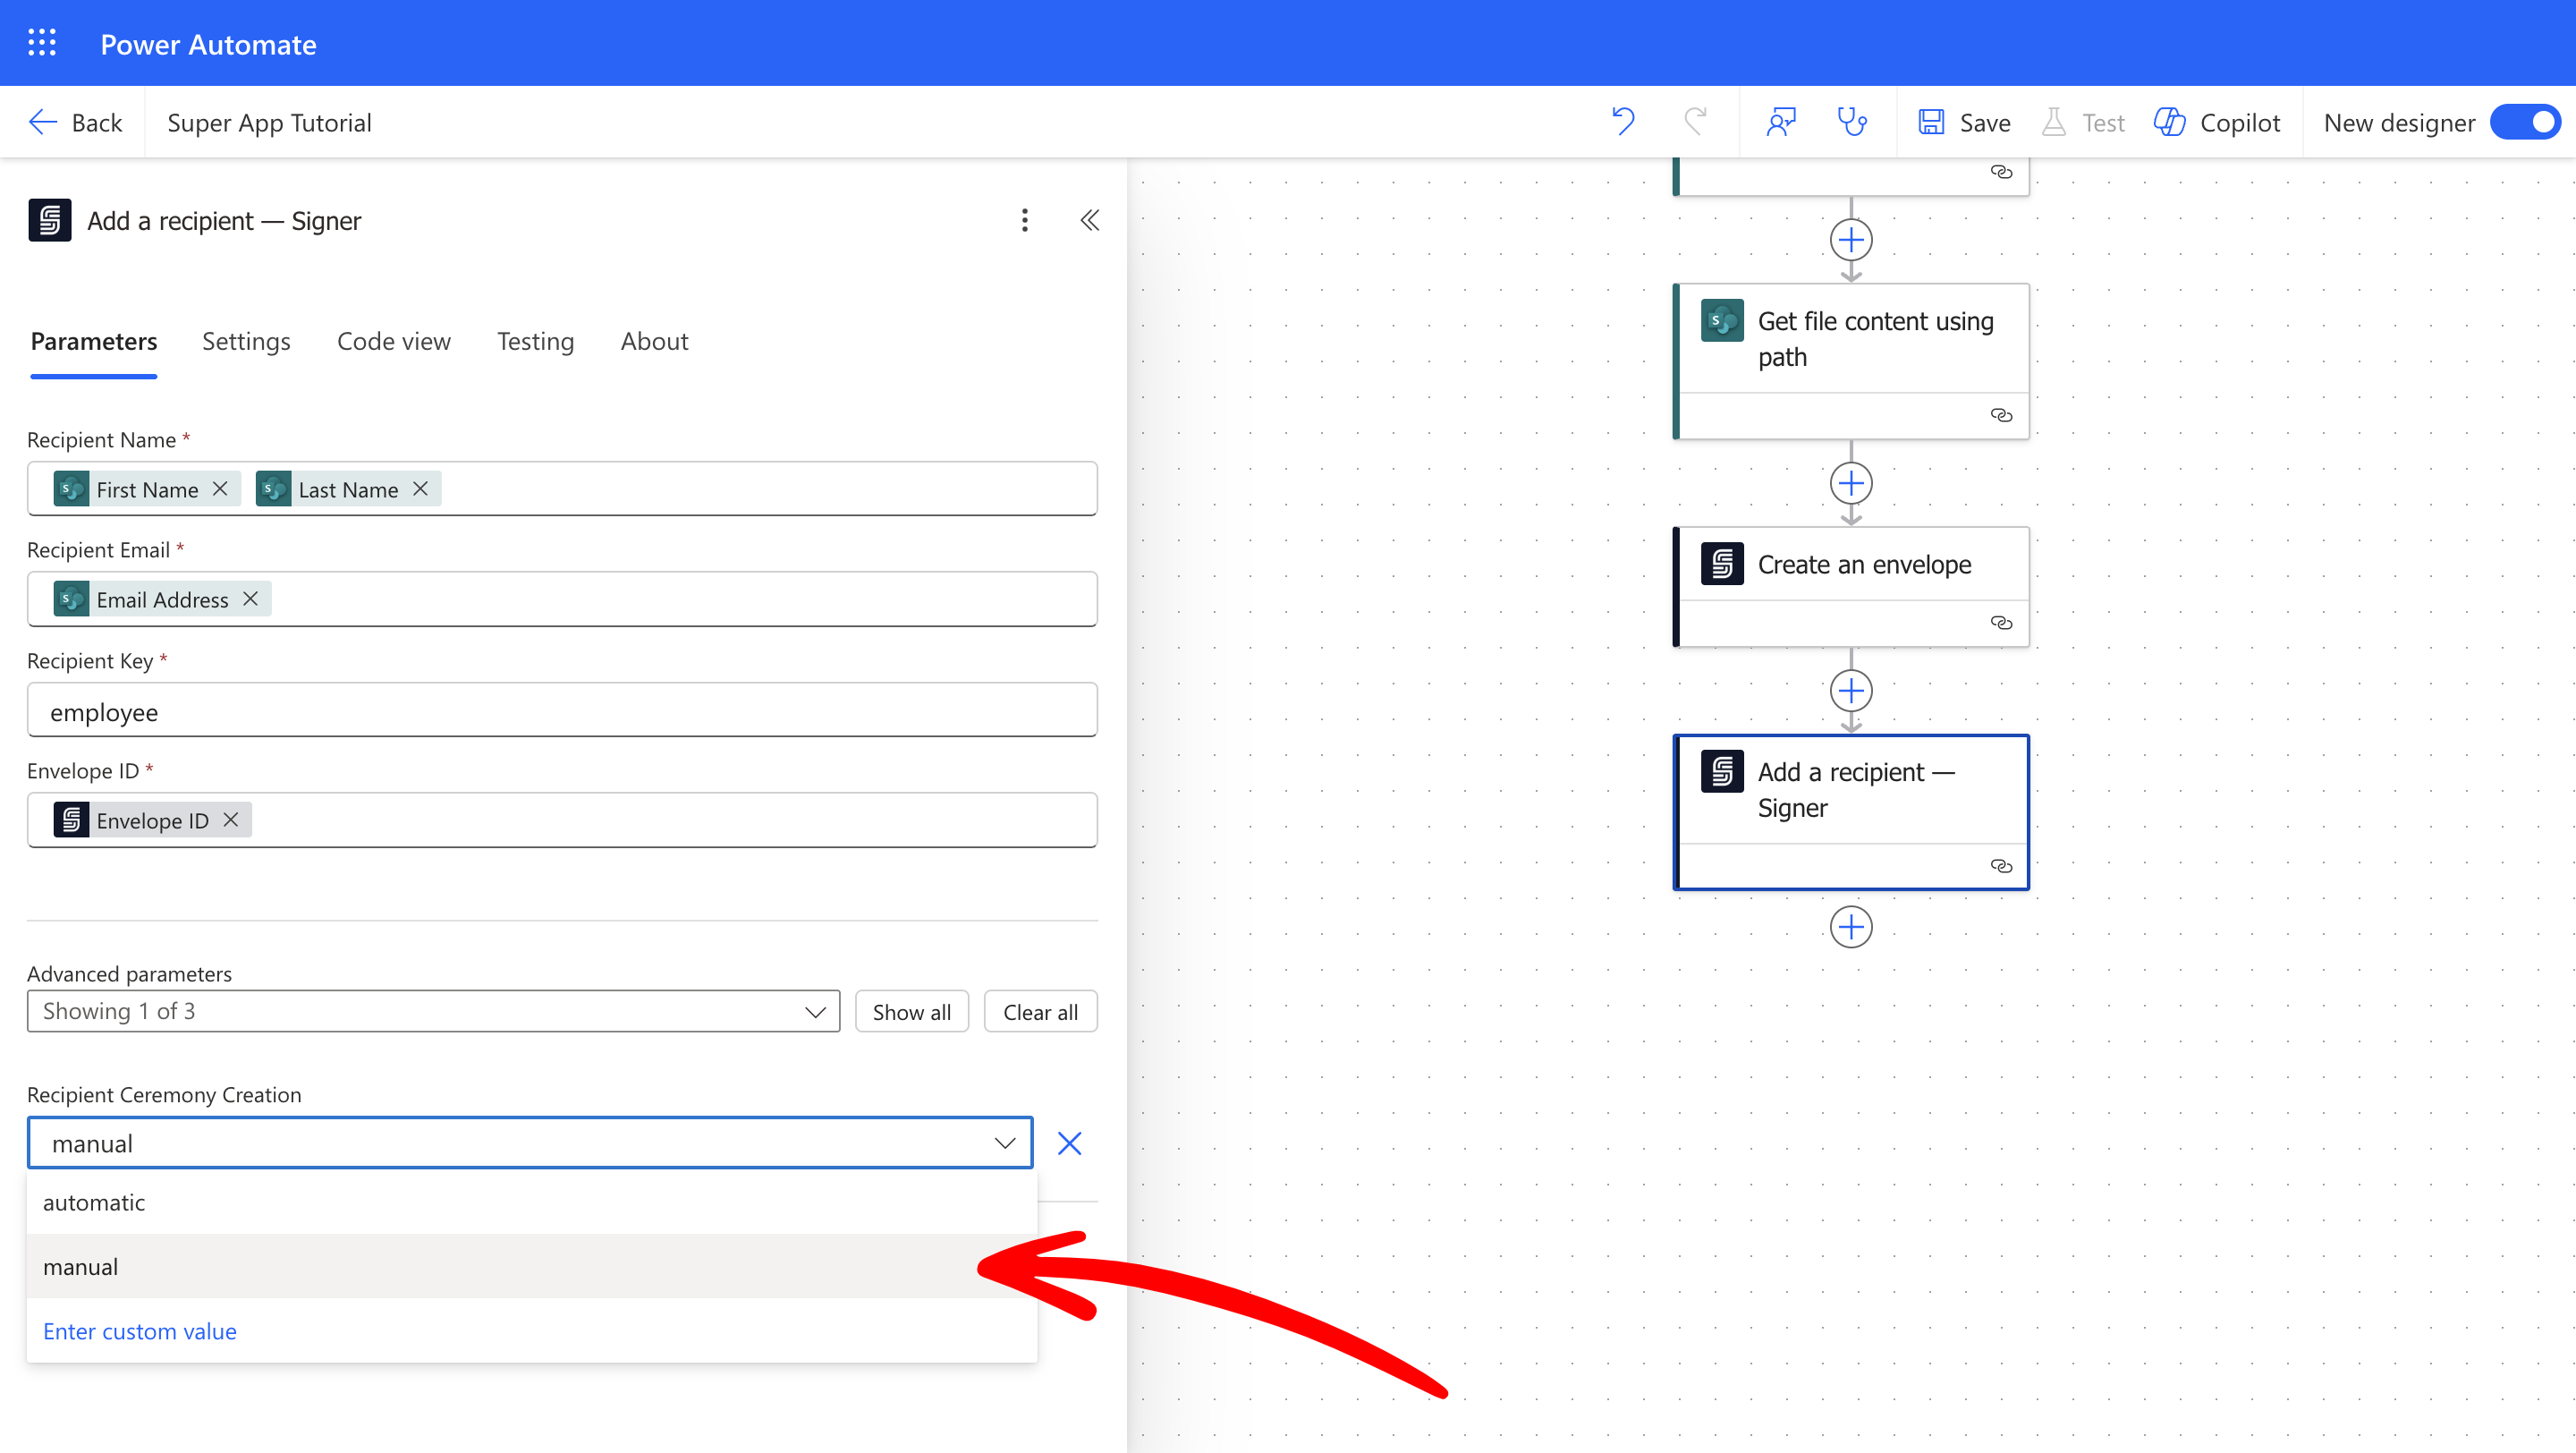Screen dimensions: 2576x1453
Task: Click the Enter custom value link
Action: [x=139, y=1331]
